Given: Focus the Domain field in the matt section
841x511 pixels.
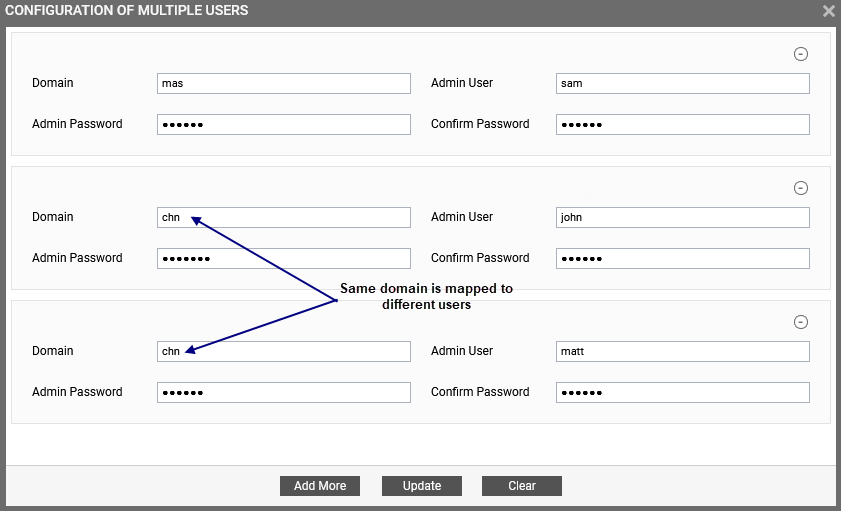Looking at the screenshot, I should click(x=284, y=352).
